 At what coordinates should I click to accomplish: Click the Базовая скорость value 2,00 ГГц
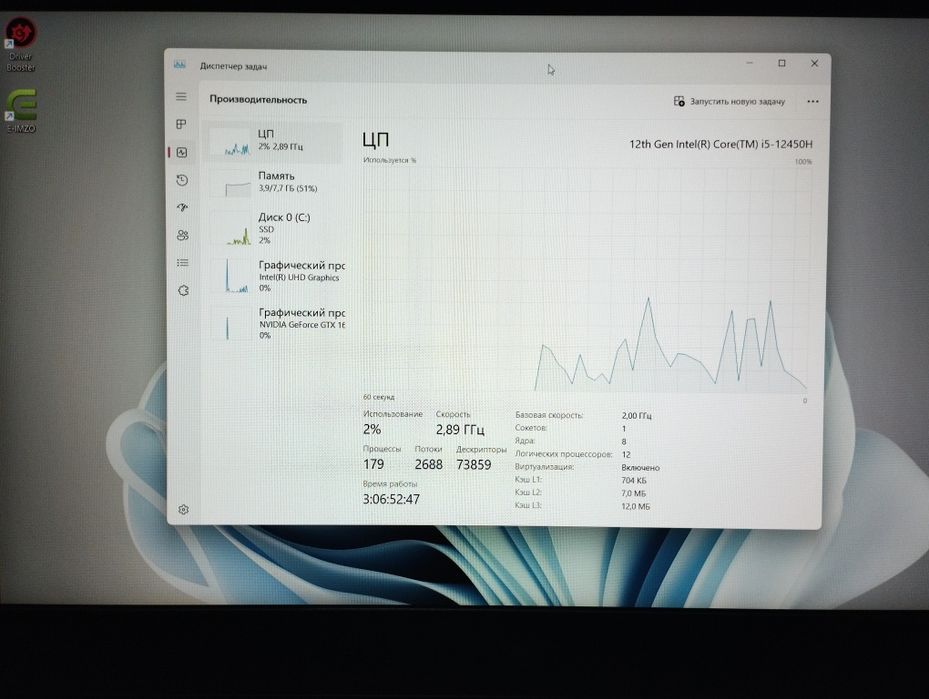(637, 416)
